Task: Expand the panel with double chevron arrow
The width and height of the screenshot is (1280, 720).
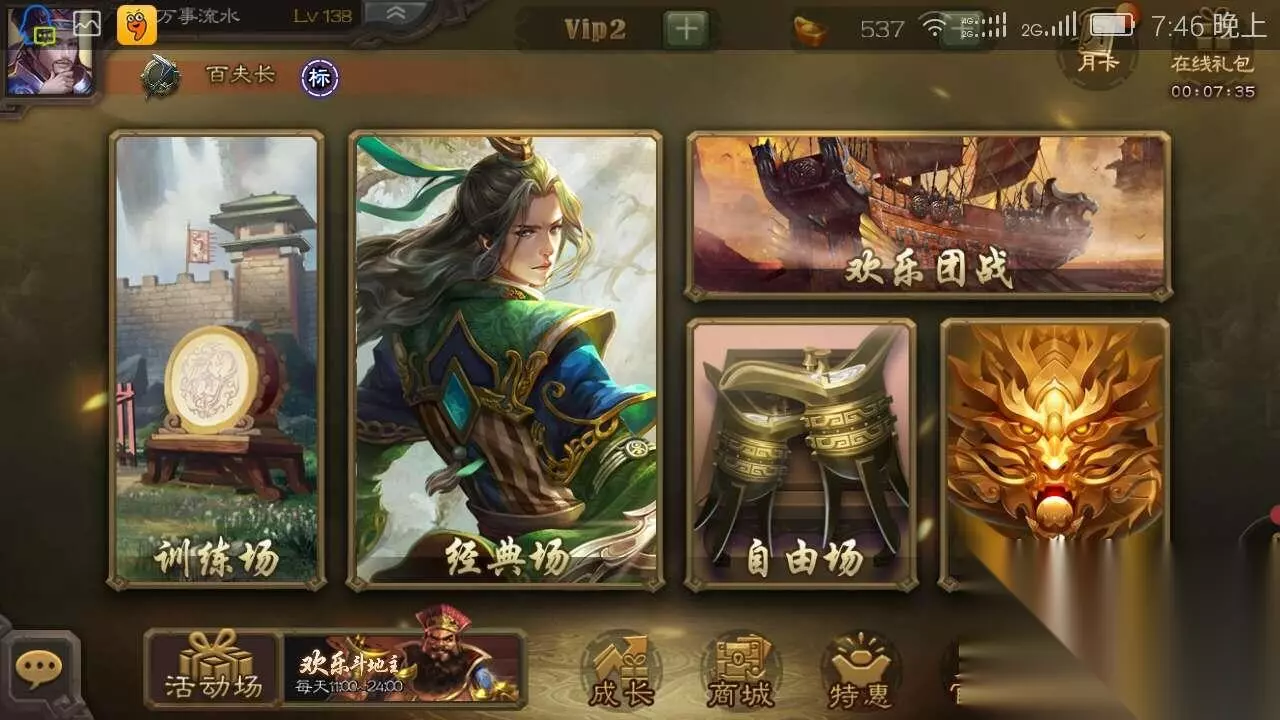Action: coord(395,14)
